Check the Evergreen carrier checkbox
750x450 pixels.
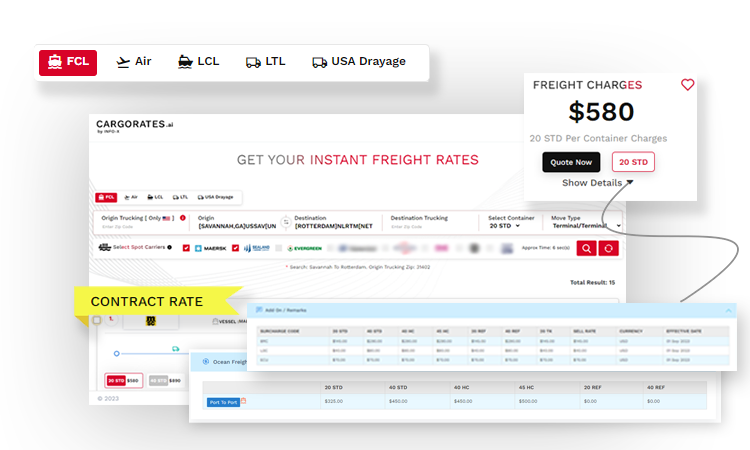coord(278,248)
